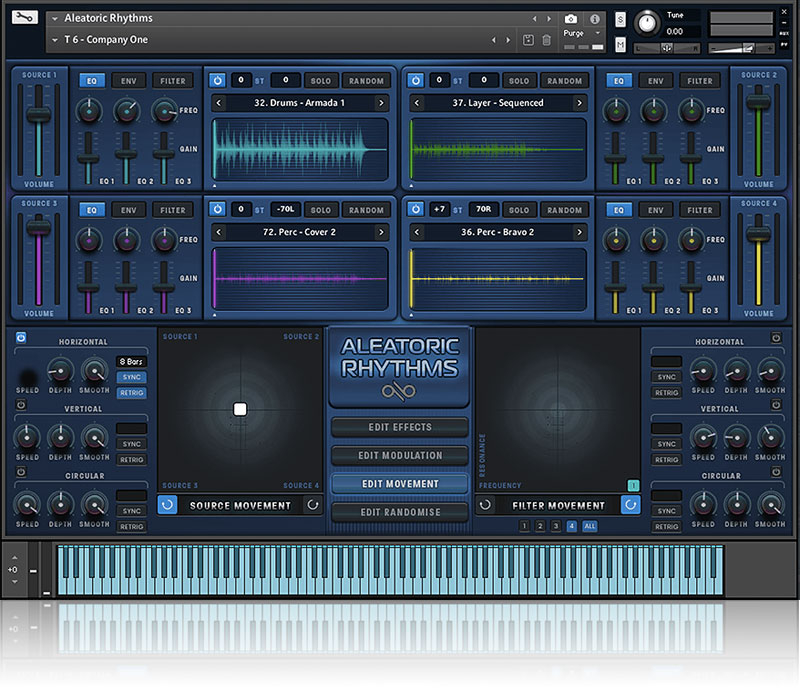The width and height of the screenshot is (800, 700).
Task: Take a snapshot with the camera icon
Action: (x=570, y=18)
